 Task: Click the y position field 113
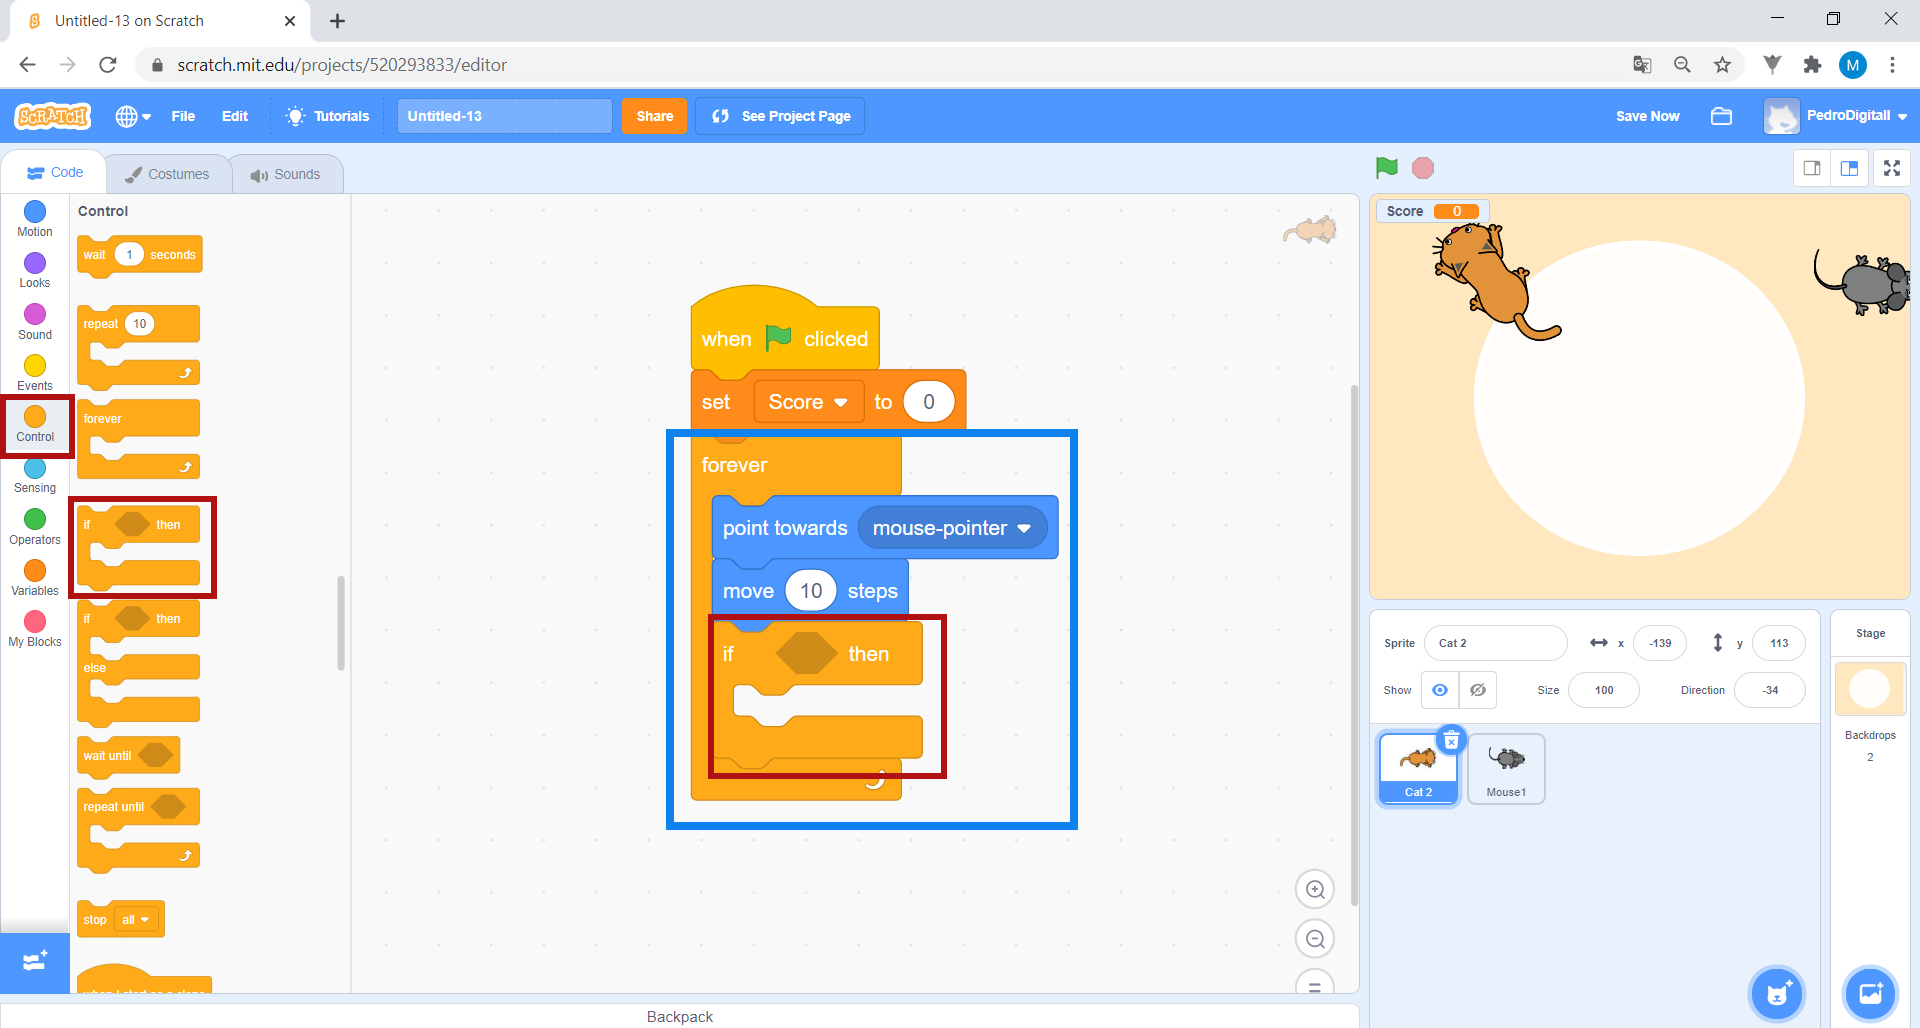(1779, 643)
